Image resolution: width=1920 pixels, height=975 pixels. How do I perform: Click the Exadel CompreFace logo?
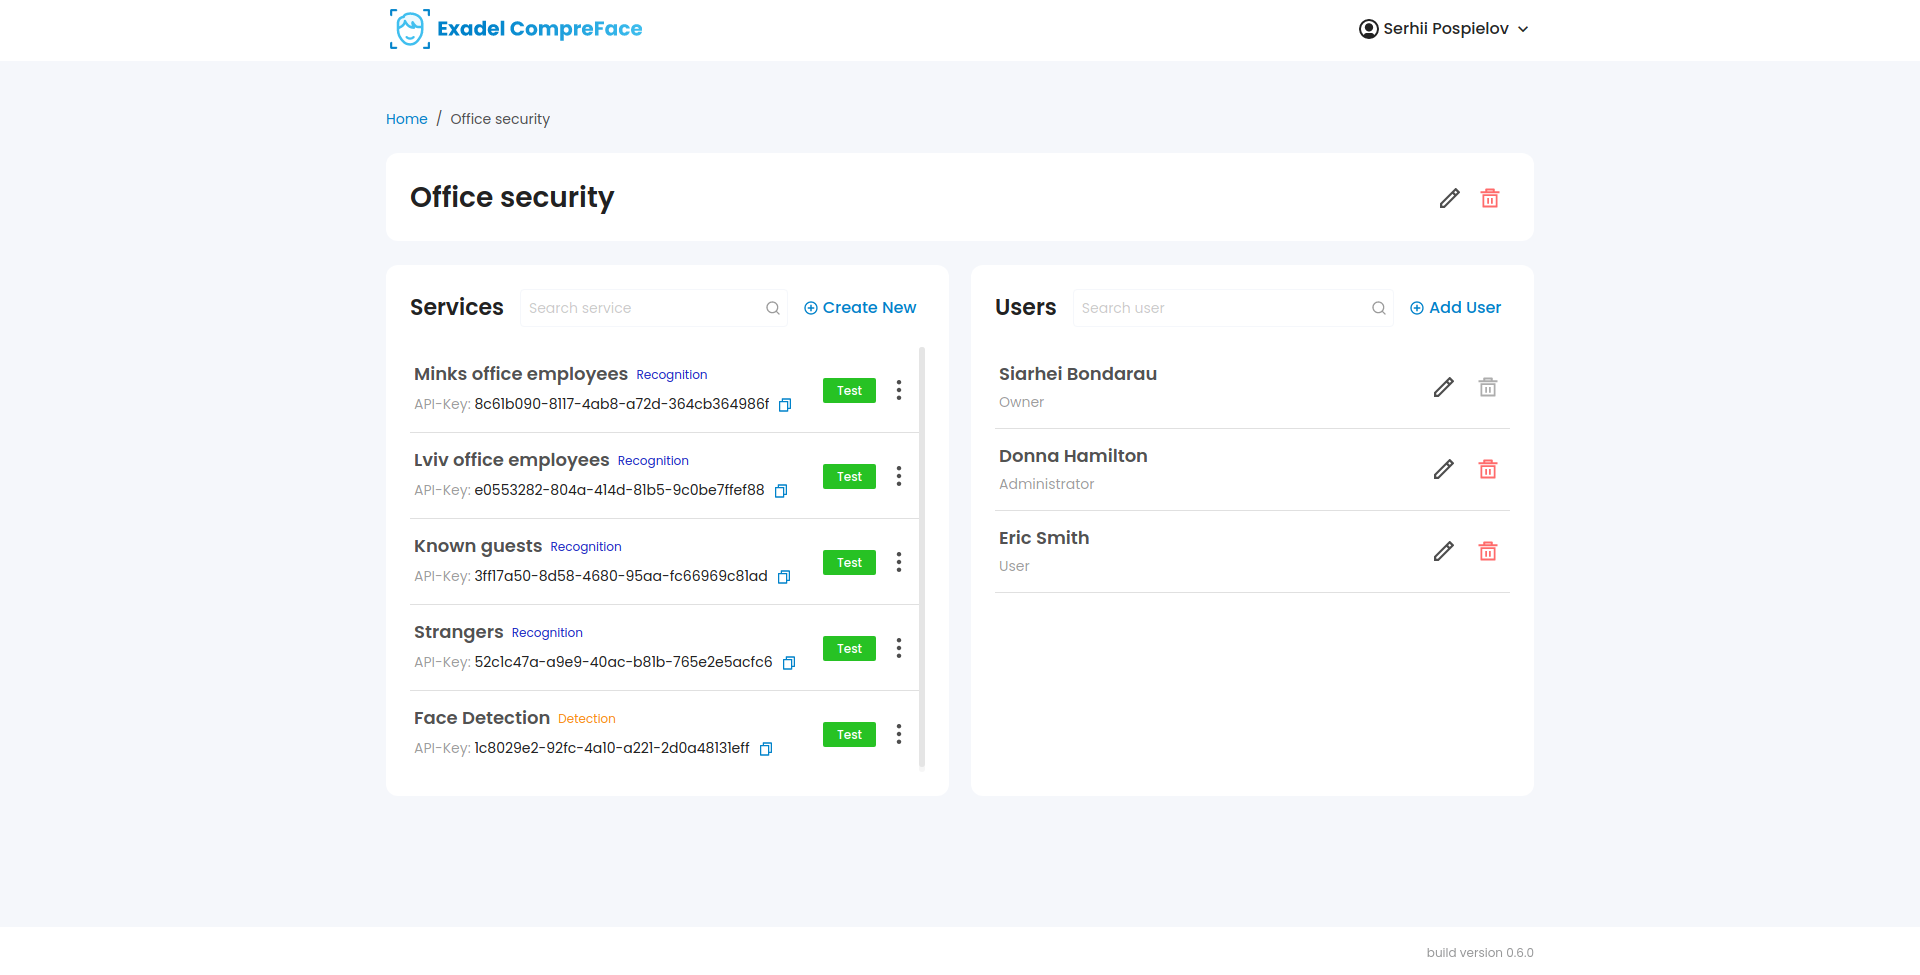pos(516,29)
